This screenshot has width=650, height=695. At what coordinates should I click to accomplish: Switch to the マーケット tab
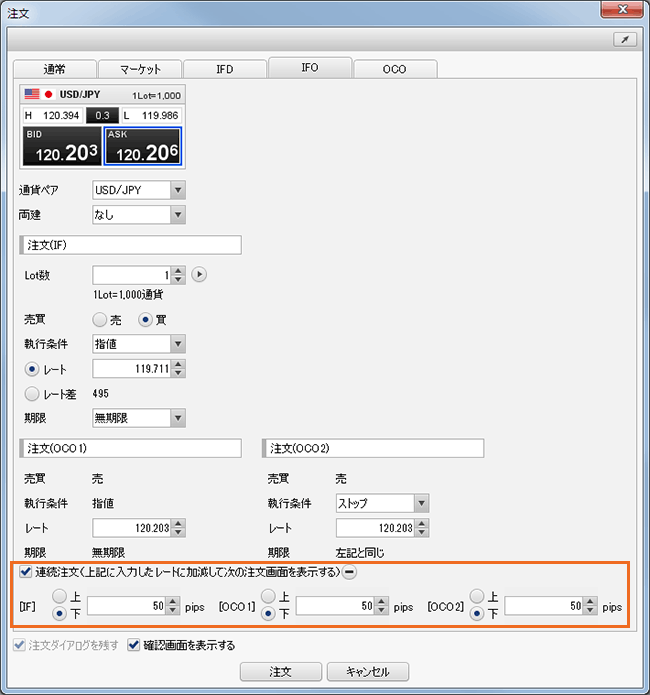(140, 69)
